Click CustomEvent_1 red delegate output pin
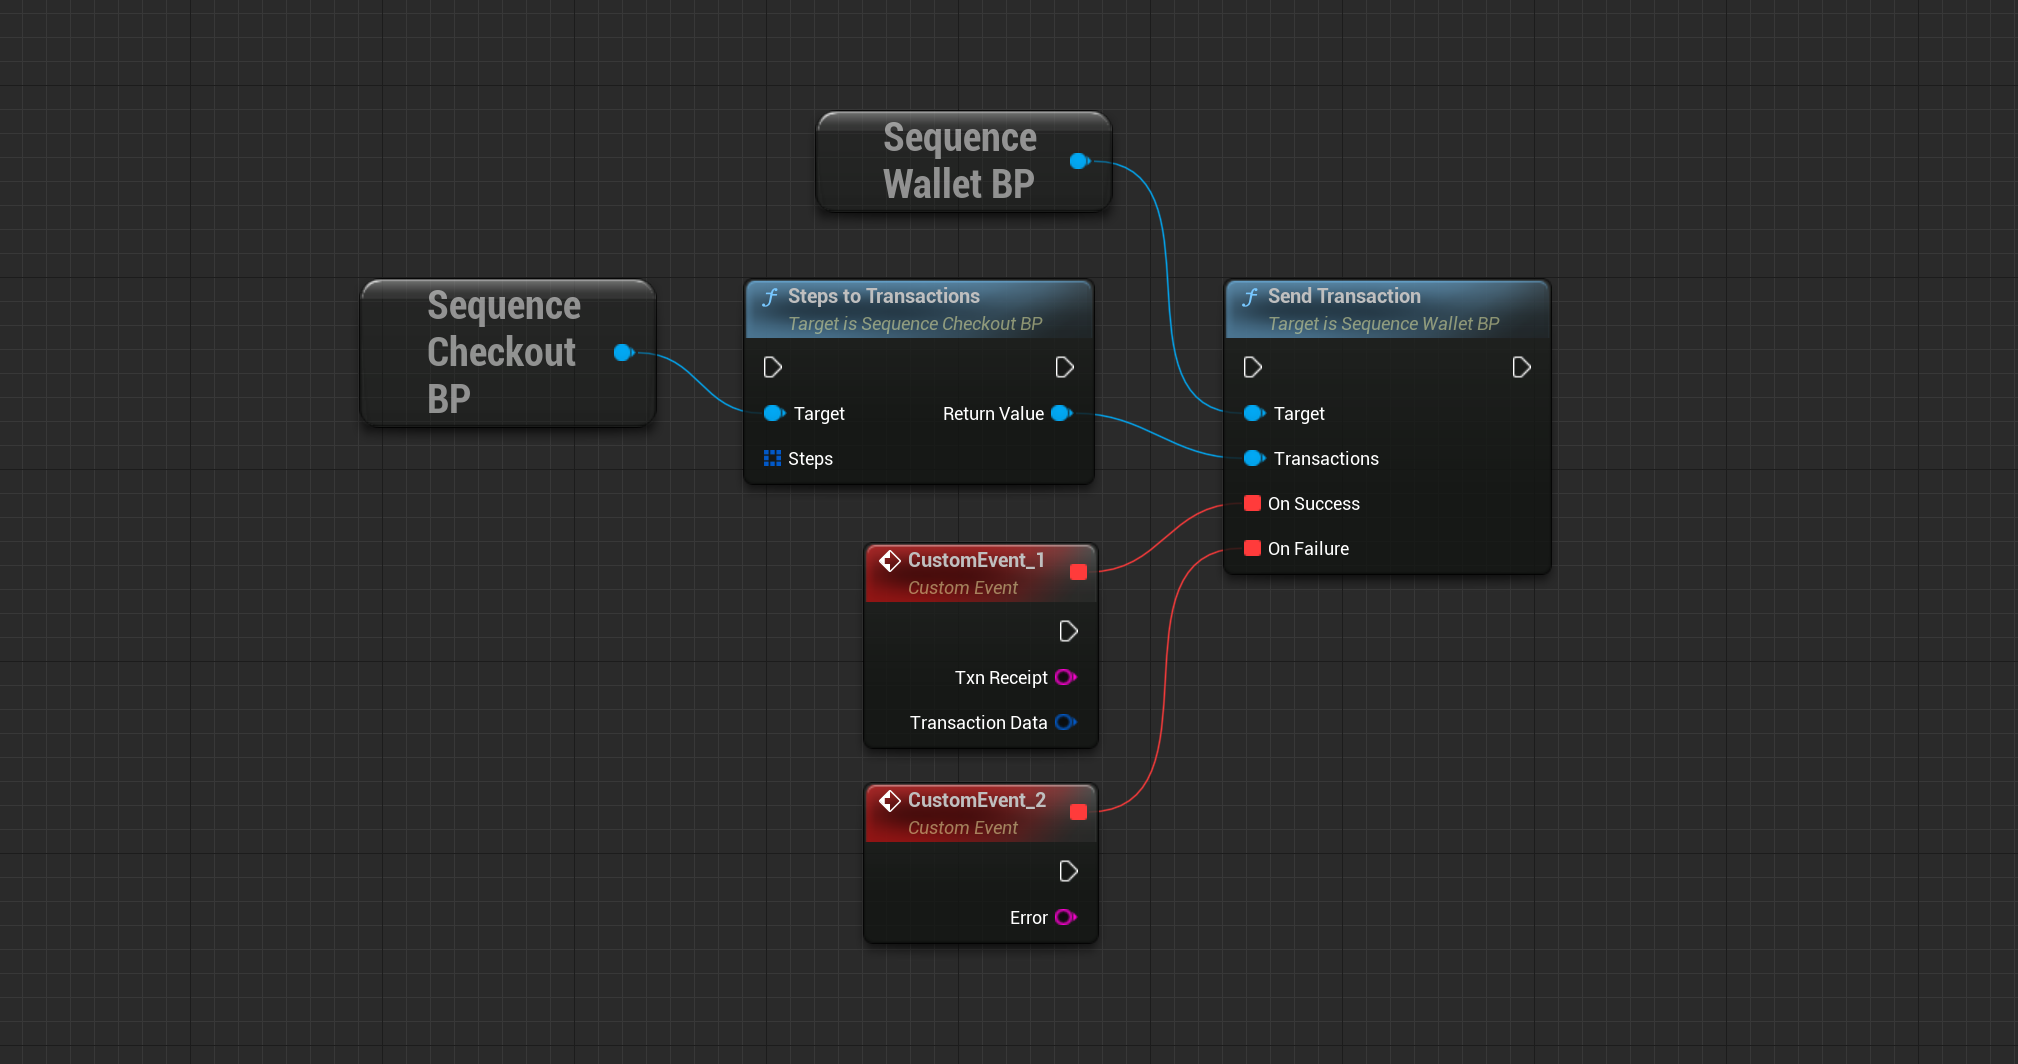 point(1078,572)
